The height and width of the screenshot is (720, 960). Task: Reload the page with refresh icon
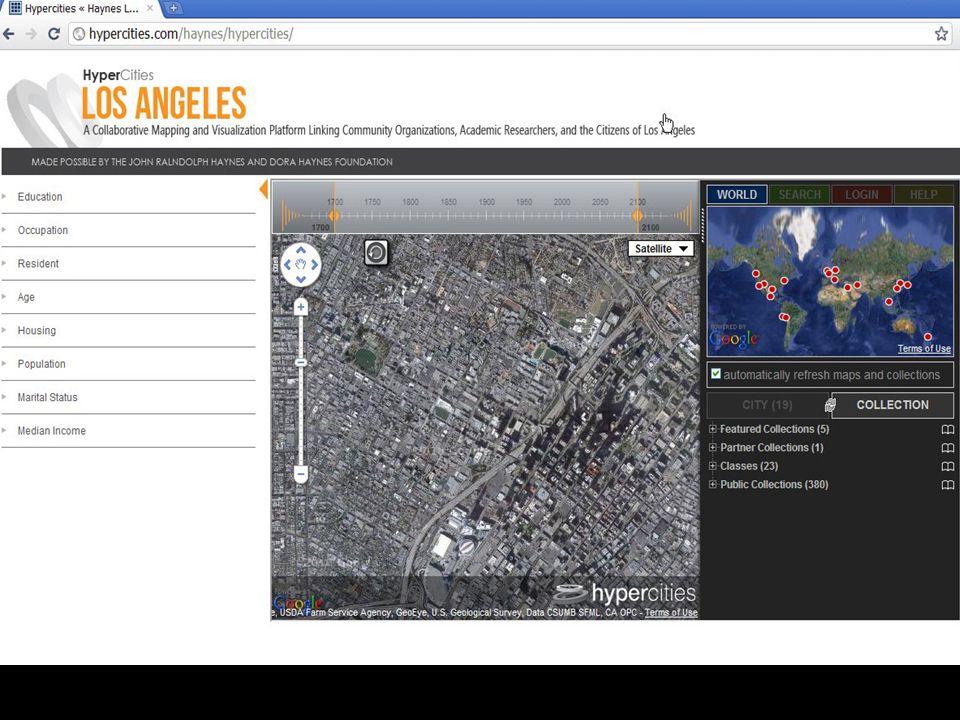point(54,34)
